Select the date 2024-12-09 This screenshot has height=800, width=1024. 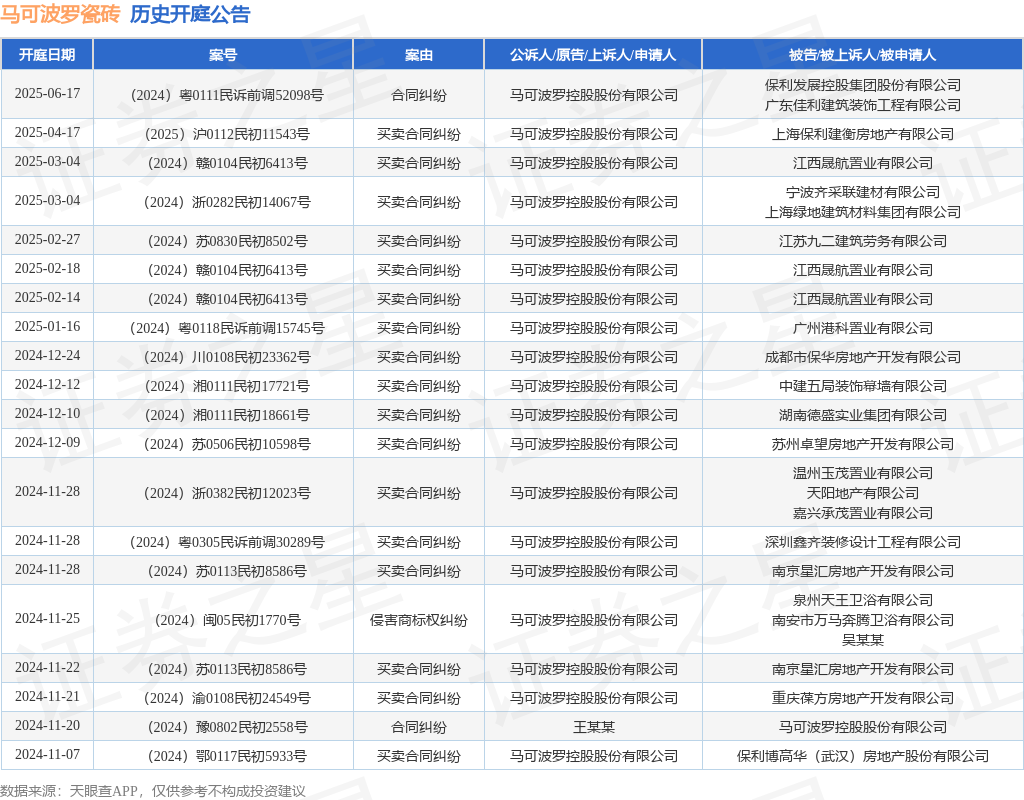(x=48, y=443)
